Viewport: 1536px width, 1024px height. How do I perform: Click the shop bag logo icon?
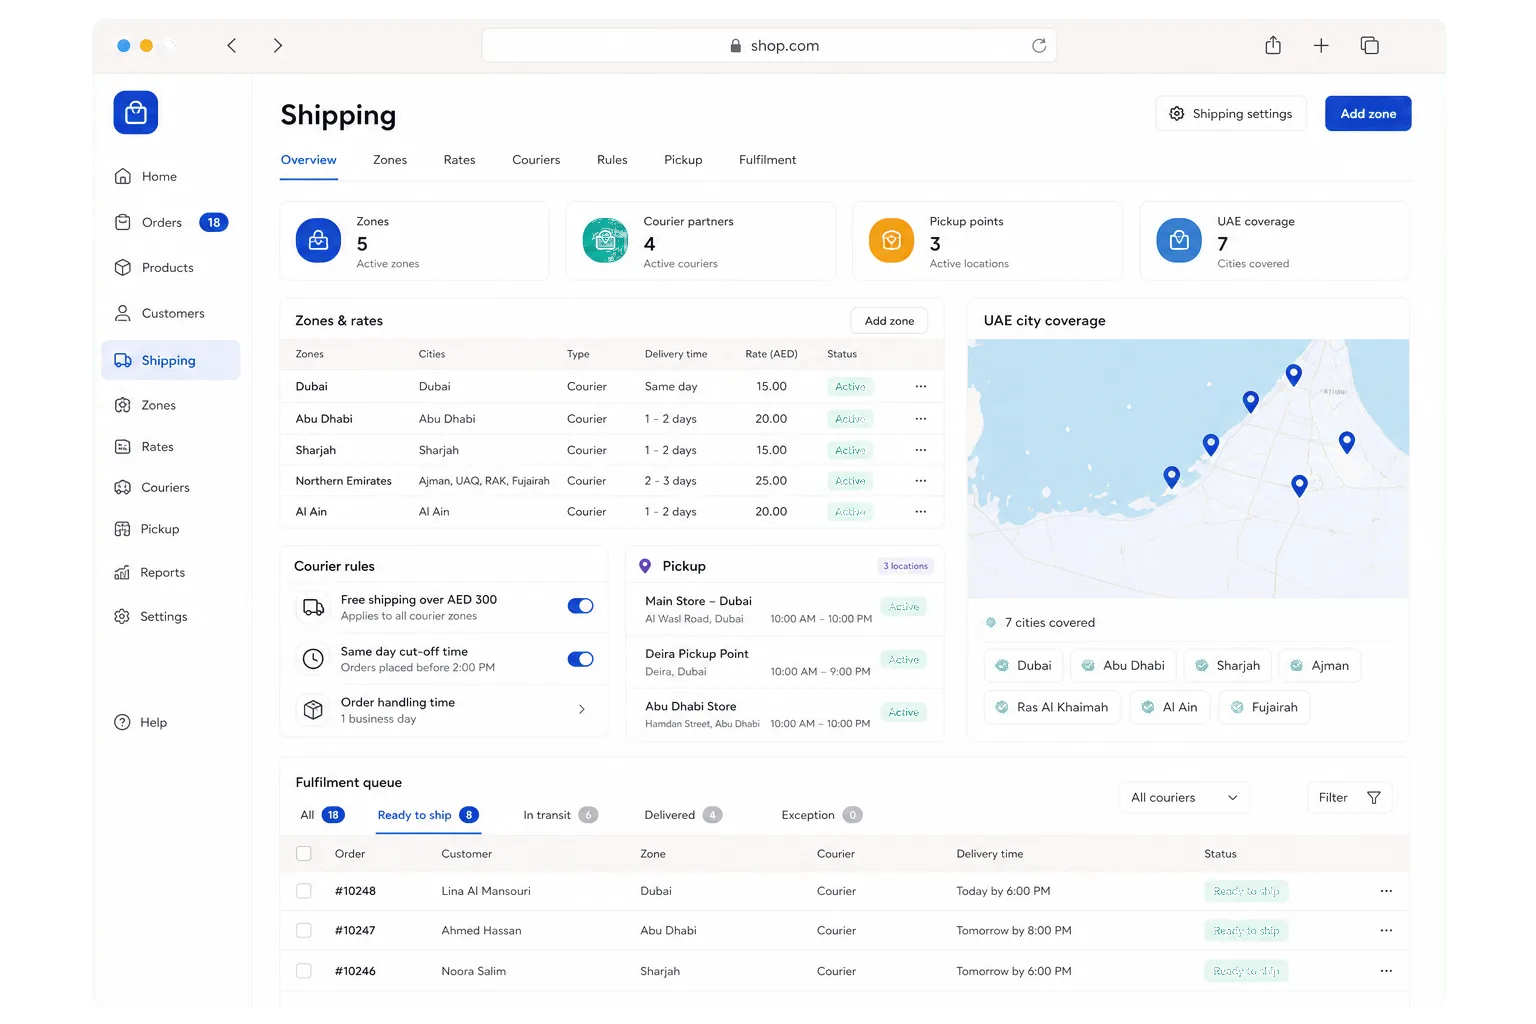click(x=136, y=113)
